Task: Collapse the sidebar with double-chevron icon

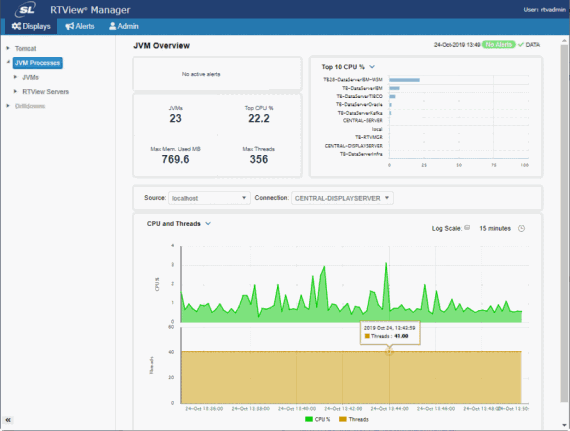Action: (x=8, y=420)
